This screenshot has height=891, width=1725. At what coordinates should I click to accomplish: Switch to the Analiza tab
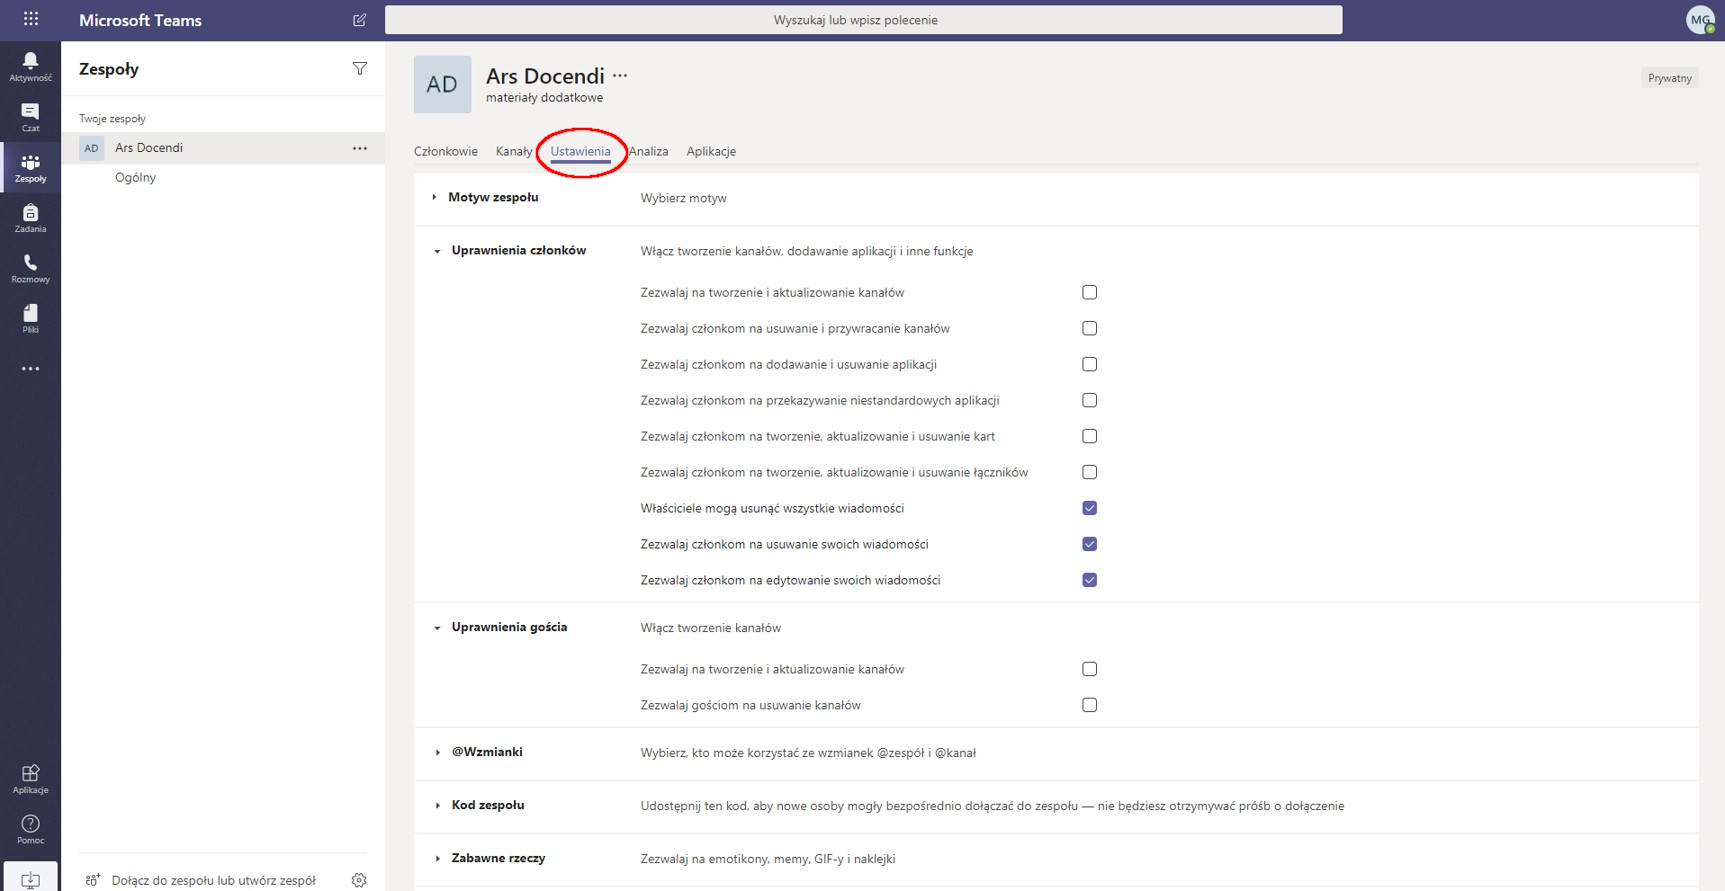tap(648, 151)
